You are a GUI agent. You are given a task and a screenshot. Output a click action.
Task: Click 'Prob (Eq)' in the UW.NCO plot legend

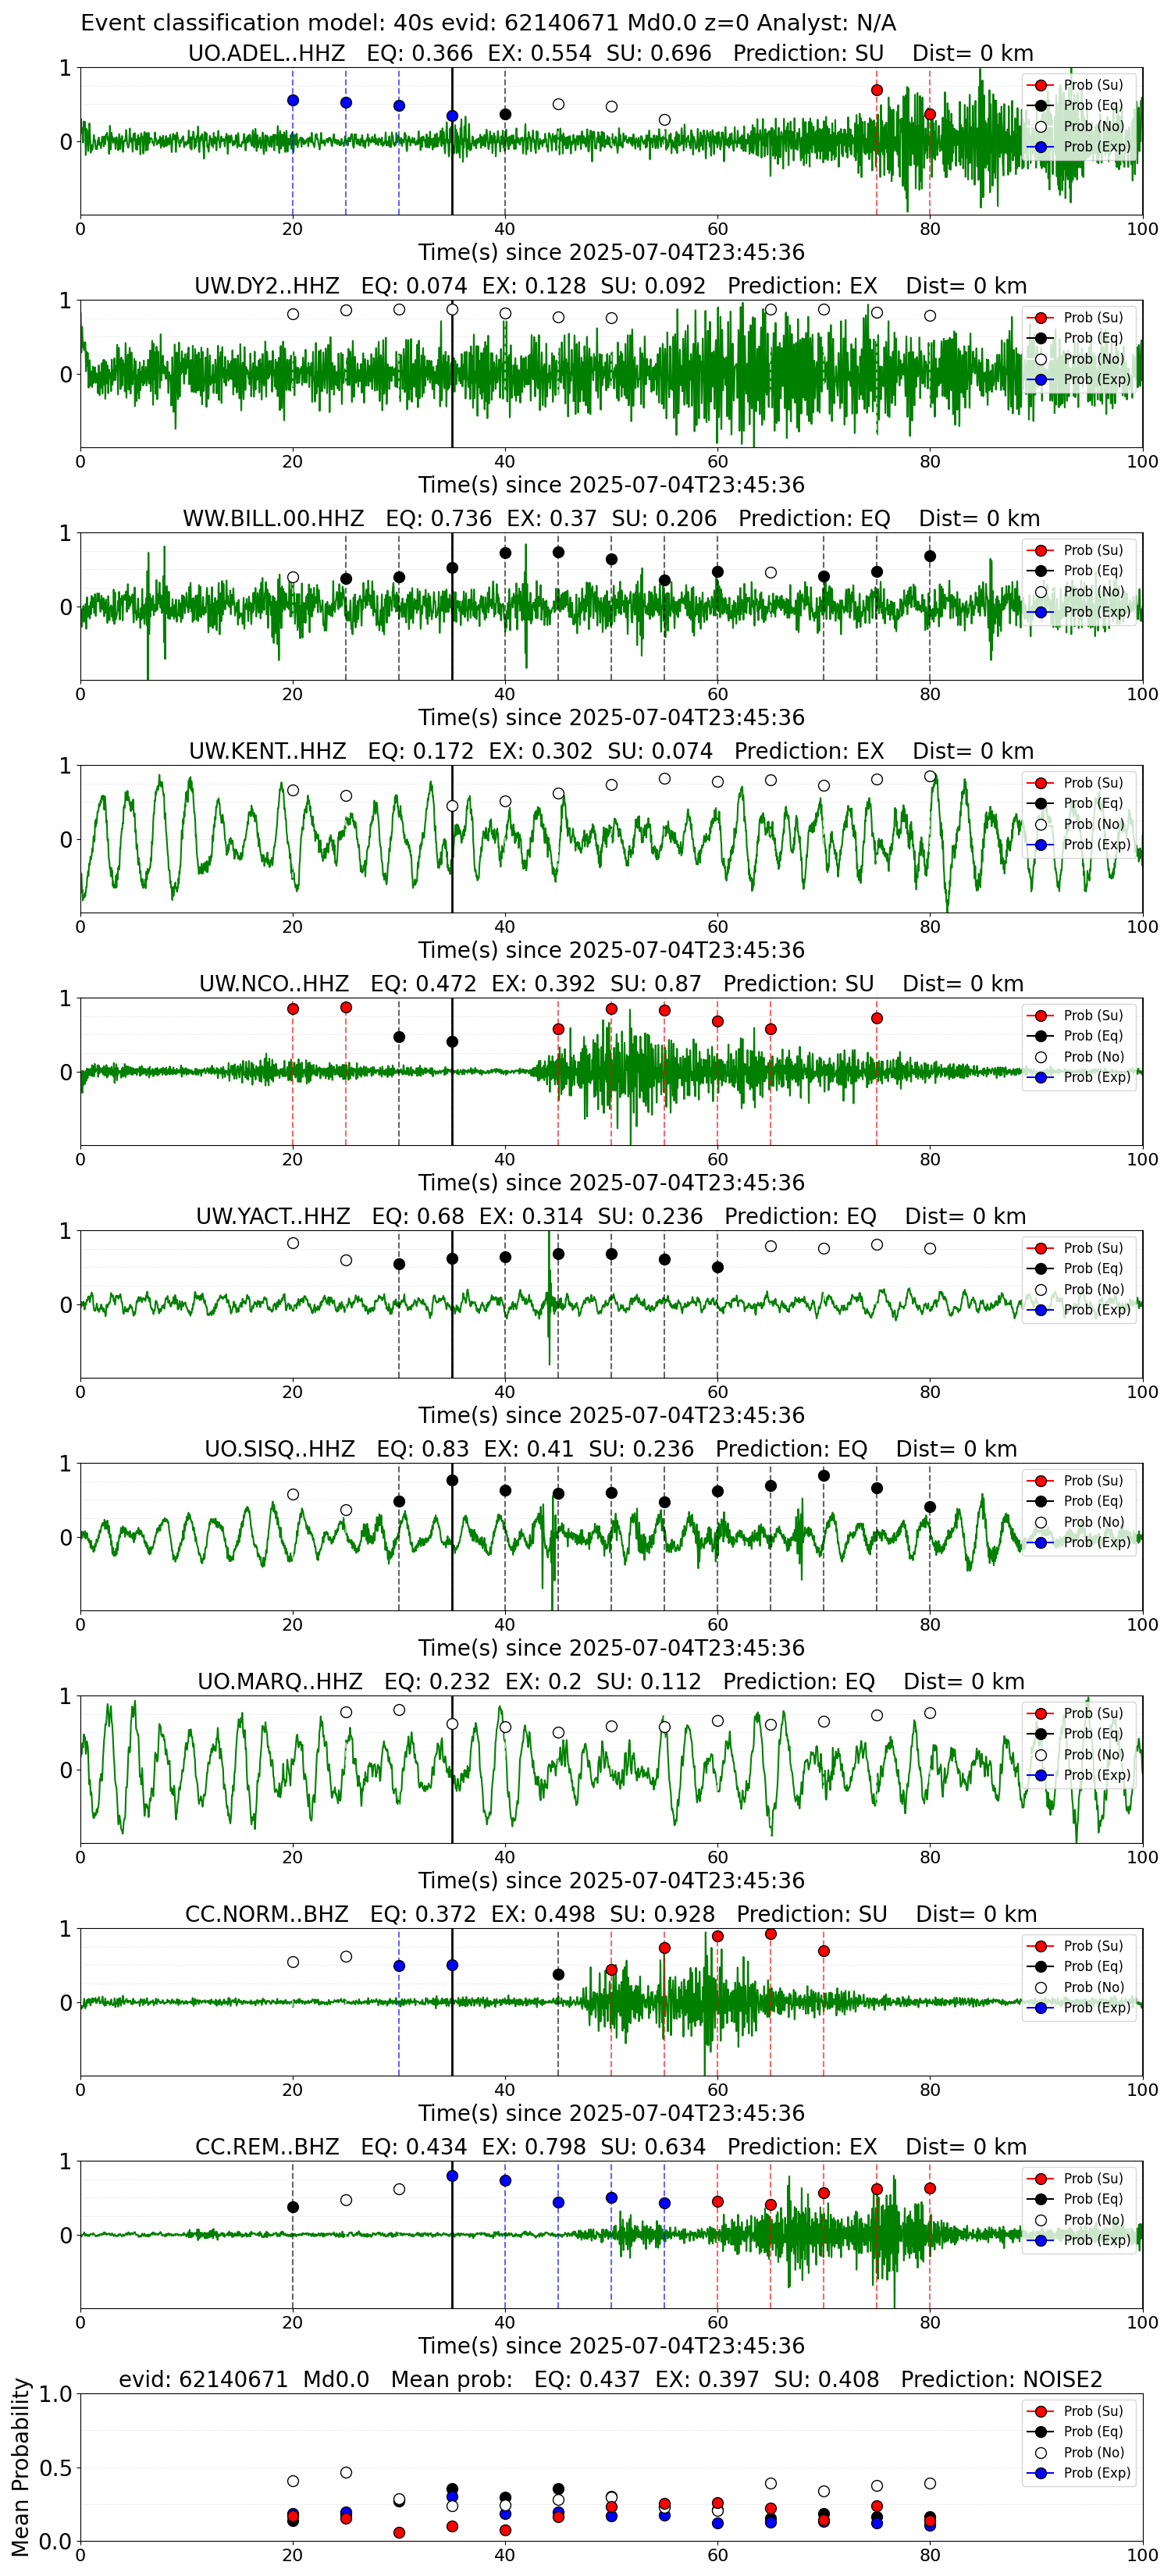pos(1093,1036)
